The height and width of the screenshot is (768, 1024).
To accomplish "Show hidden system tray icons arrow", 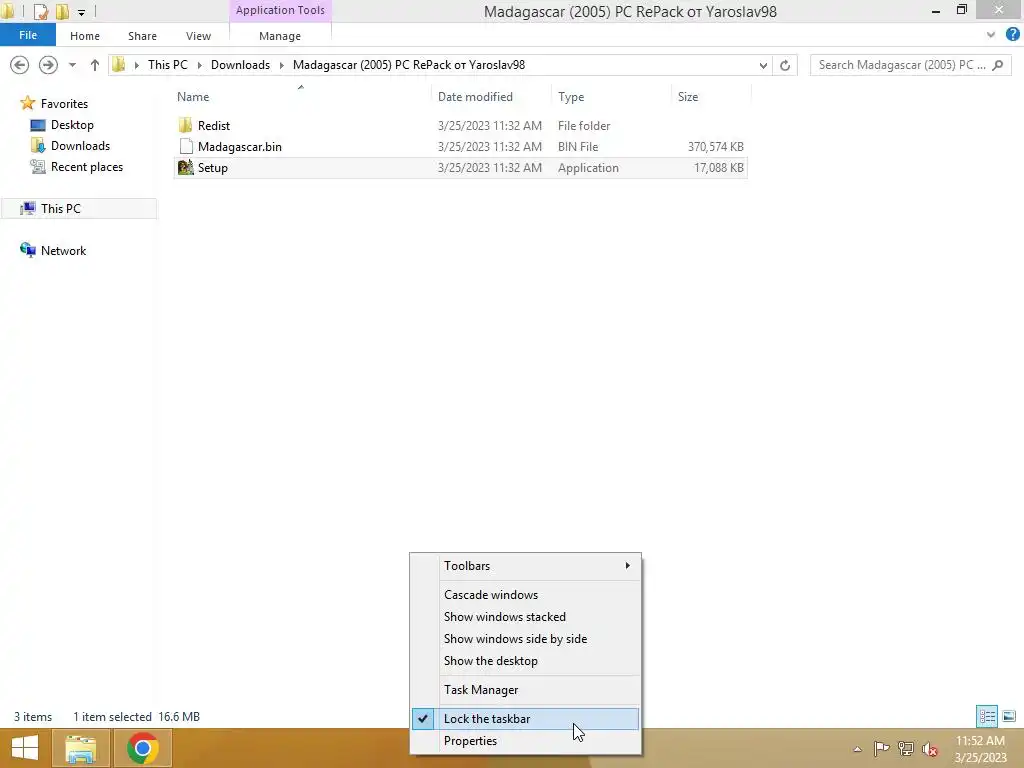I will (x=857, y=749).
